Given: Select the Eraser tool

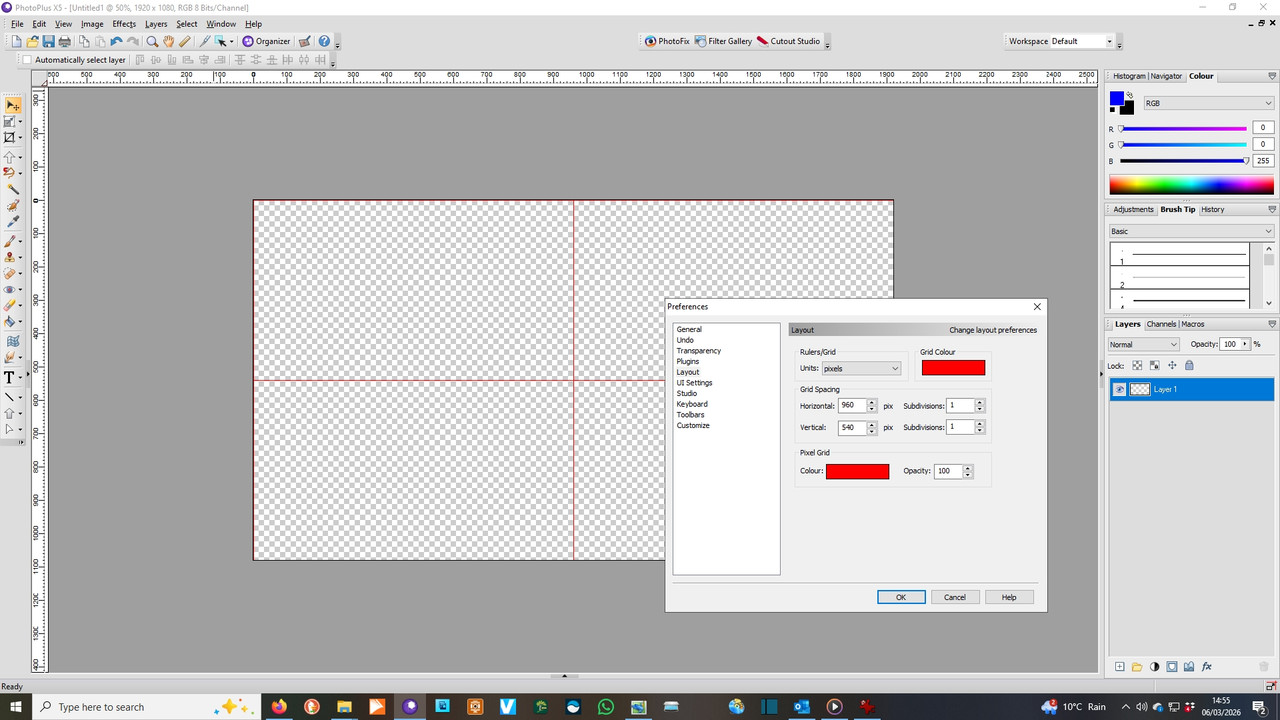Looking at the screenshot, I should coord(12,305).
